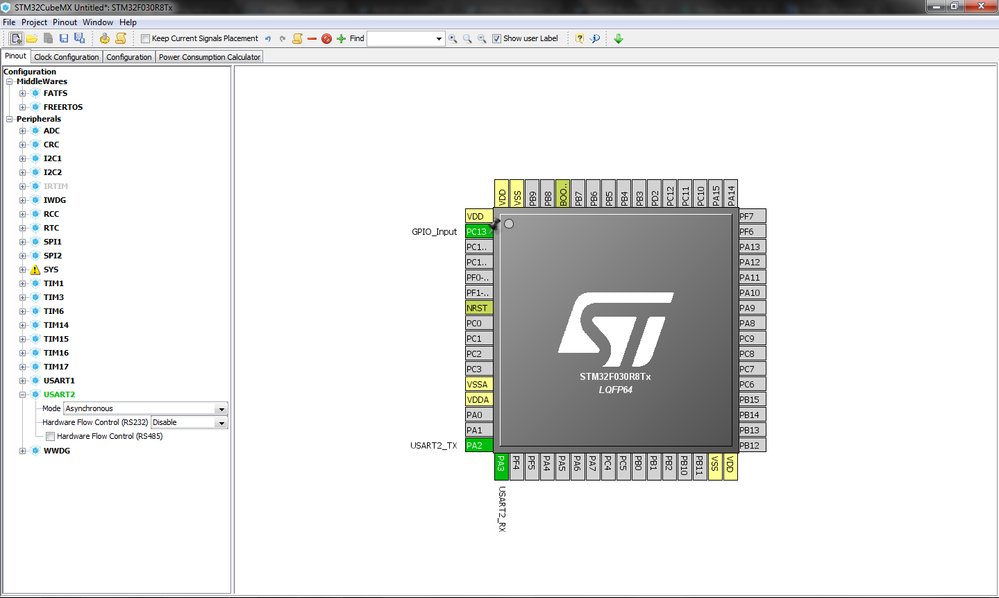Expand the FREERTOS middleware node
This screenshot has width=999, height=598.
pos(22,107)
